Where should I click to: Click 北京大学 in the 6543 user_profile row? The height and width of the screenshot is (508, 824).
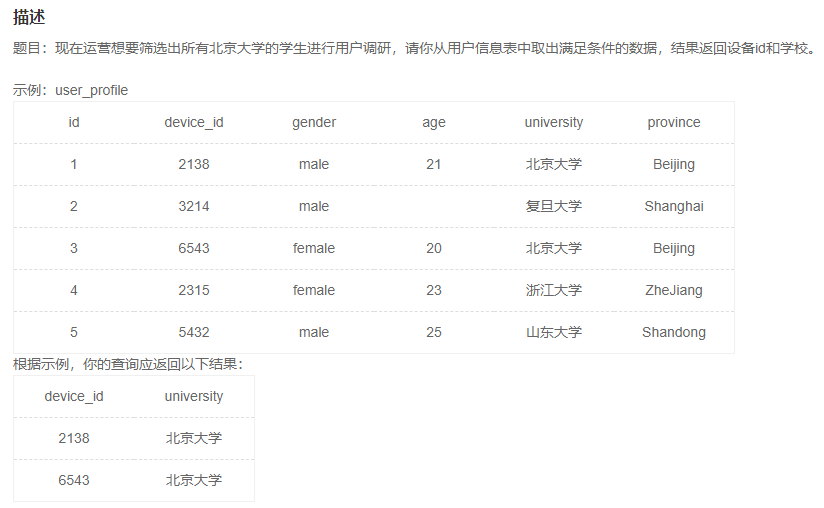[554, 248]
